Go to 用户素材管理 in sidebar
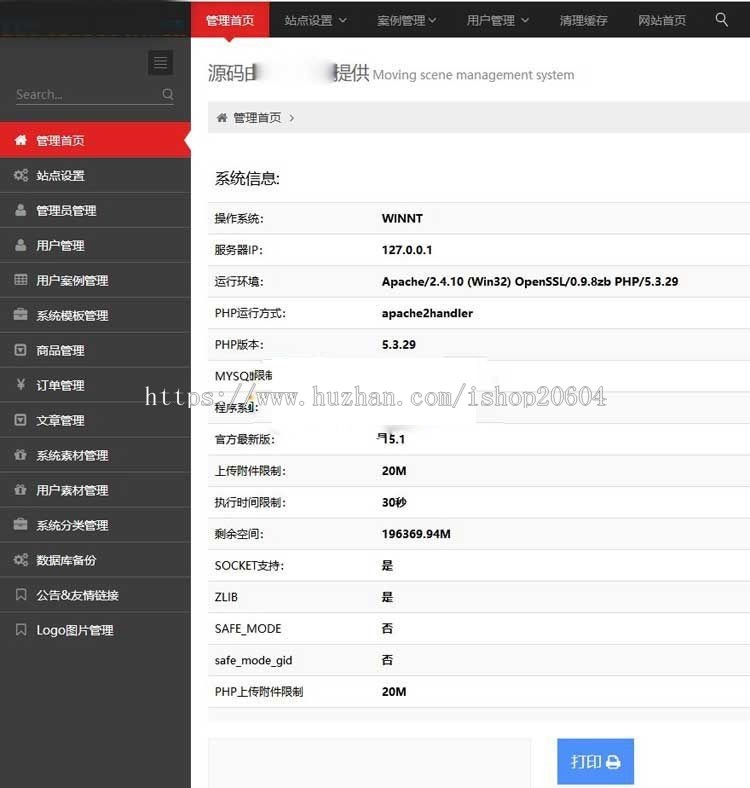Viewport: 750px width, 788px height. click(95, 490)
